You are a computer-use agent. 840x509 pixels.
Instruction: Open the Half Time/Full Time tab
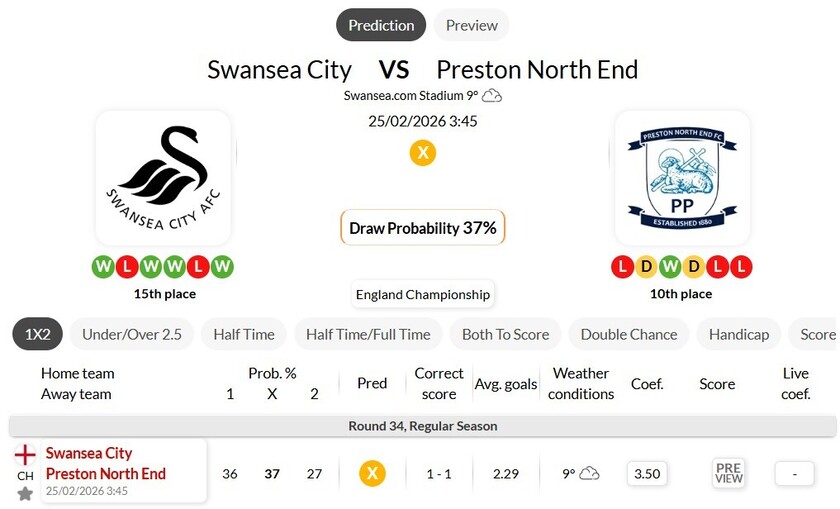pyautogui.click(x=368, y=334)
